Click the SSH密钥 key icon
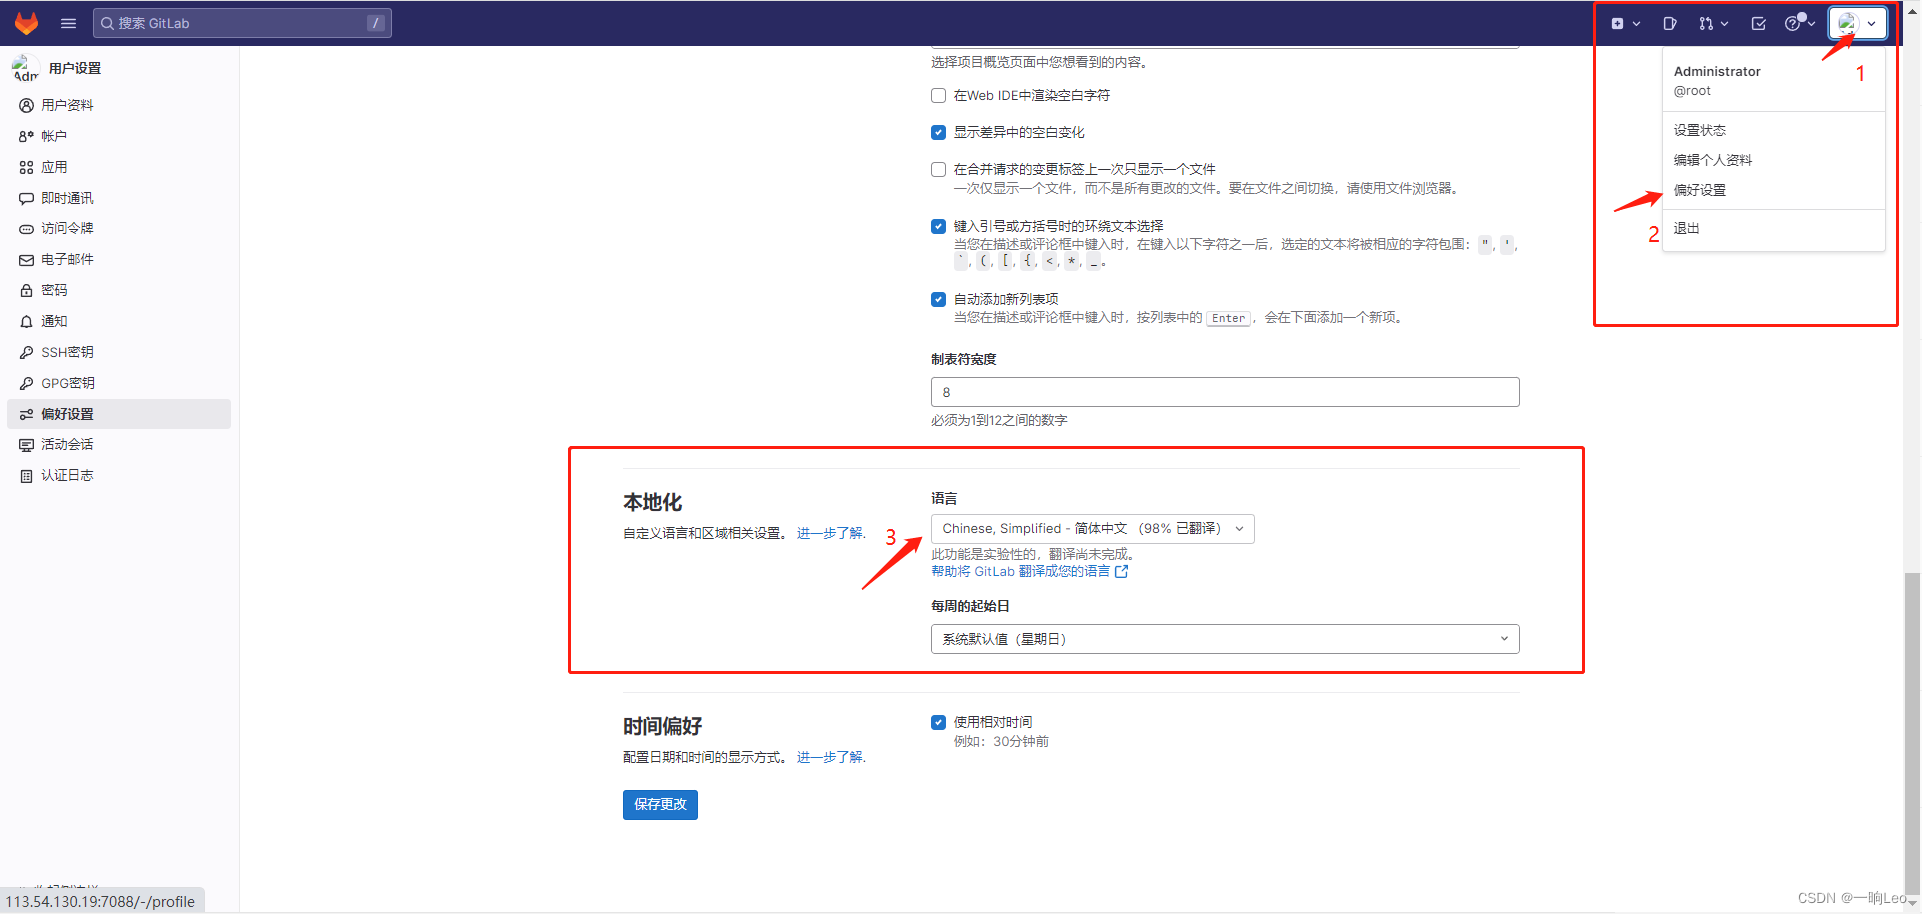 pyautogui.click(x=27, y=352)
